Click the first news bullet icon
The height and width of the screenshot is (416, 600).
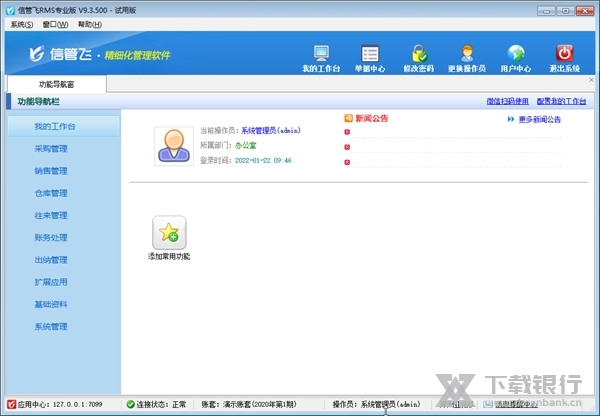347,132
